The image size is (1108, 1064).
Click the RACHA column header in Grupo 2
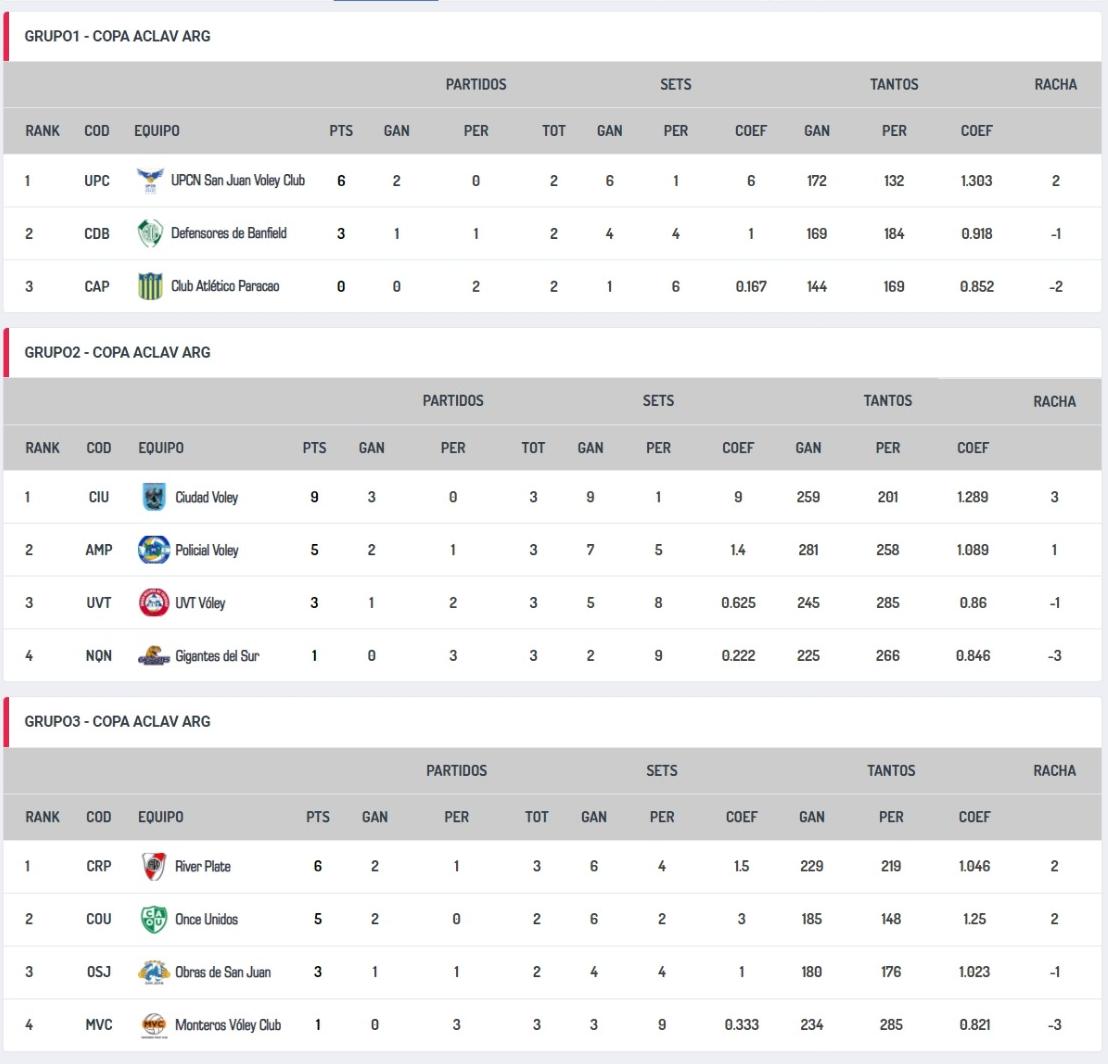[x=1055, y=401]
